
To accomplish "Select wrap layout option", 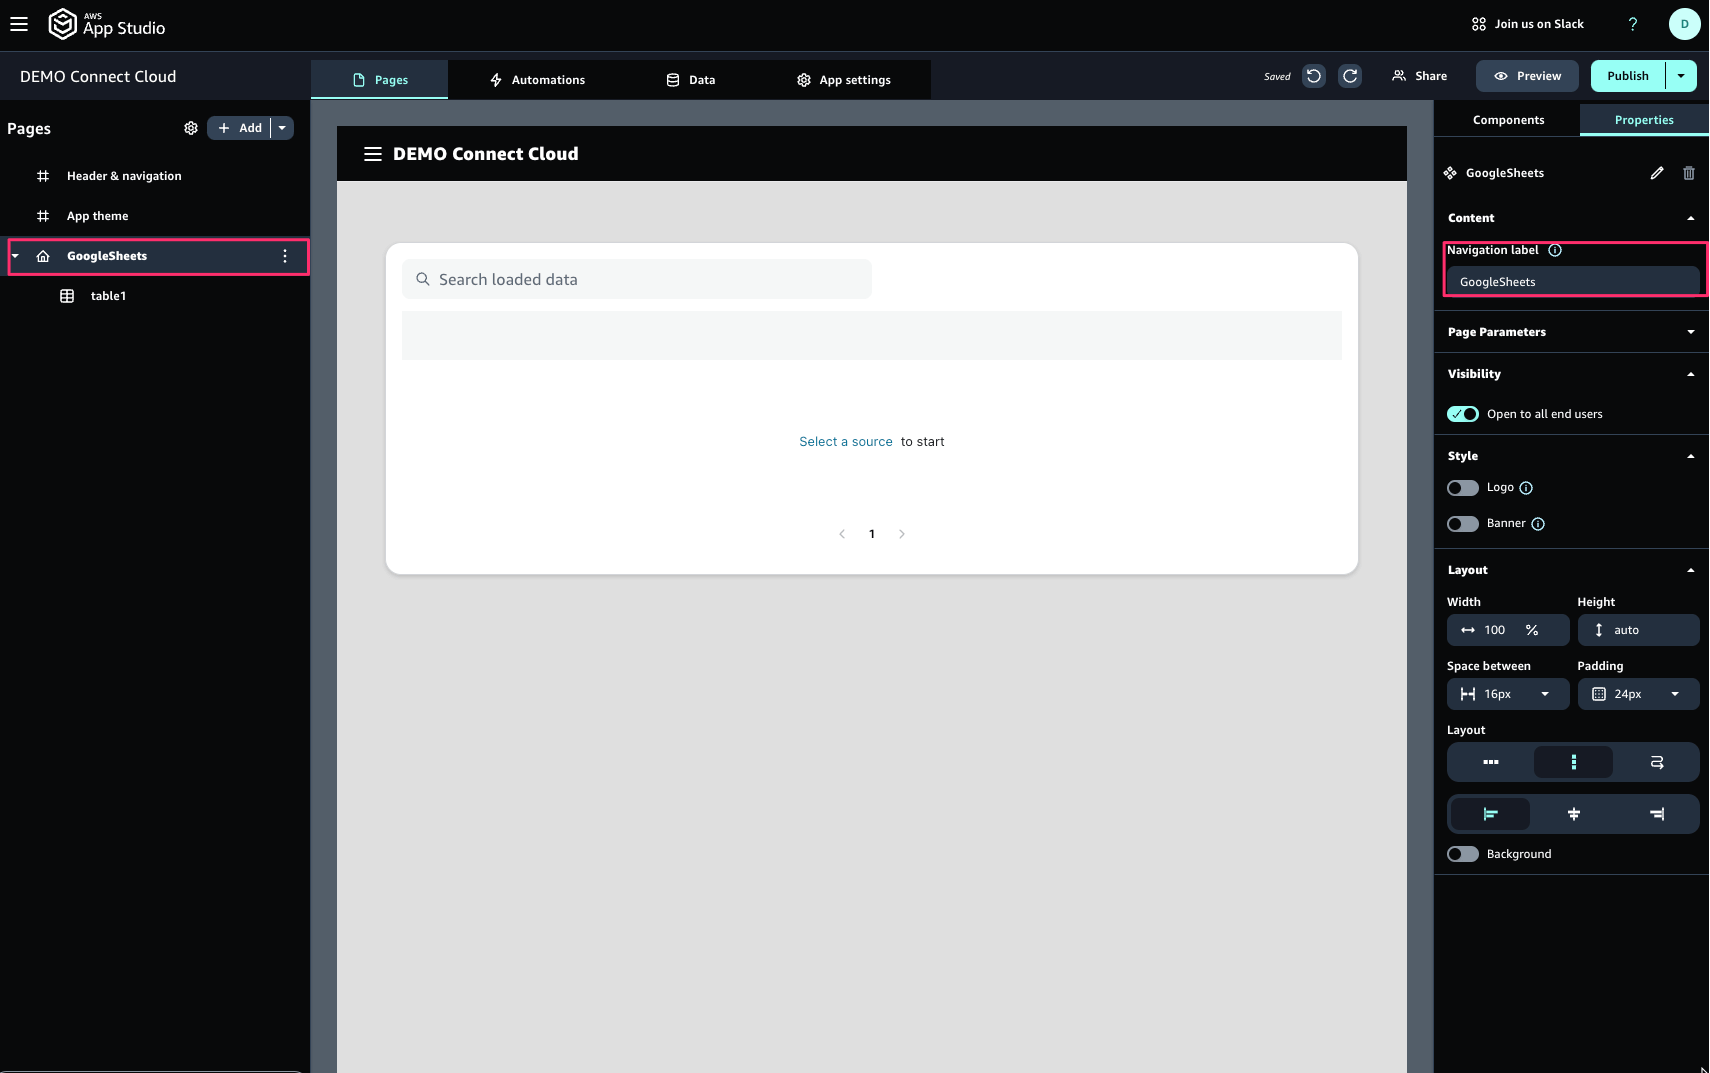I will (1657, 762).
